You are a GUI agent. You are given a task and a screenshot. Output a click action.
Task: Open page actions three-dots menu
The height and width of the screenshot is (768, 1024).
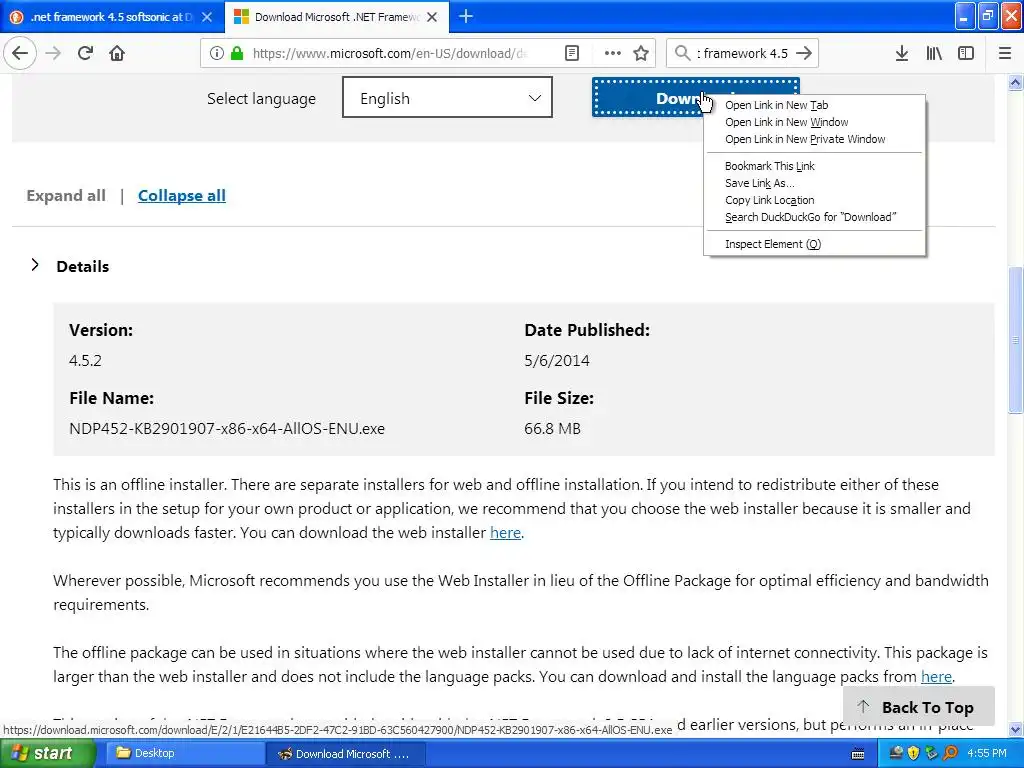pyautogui.click(x=613, y=53)
